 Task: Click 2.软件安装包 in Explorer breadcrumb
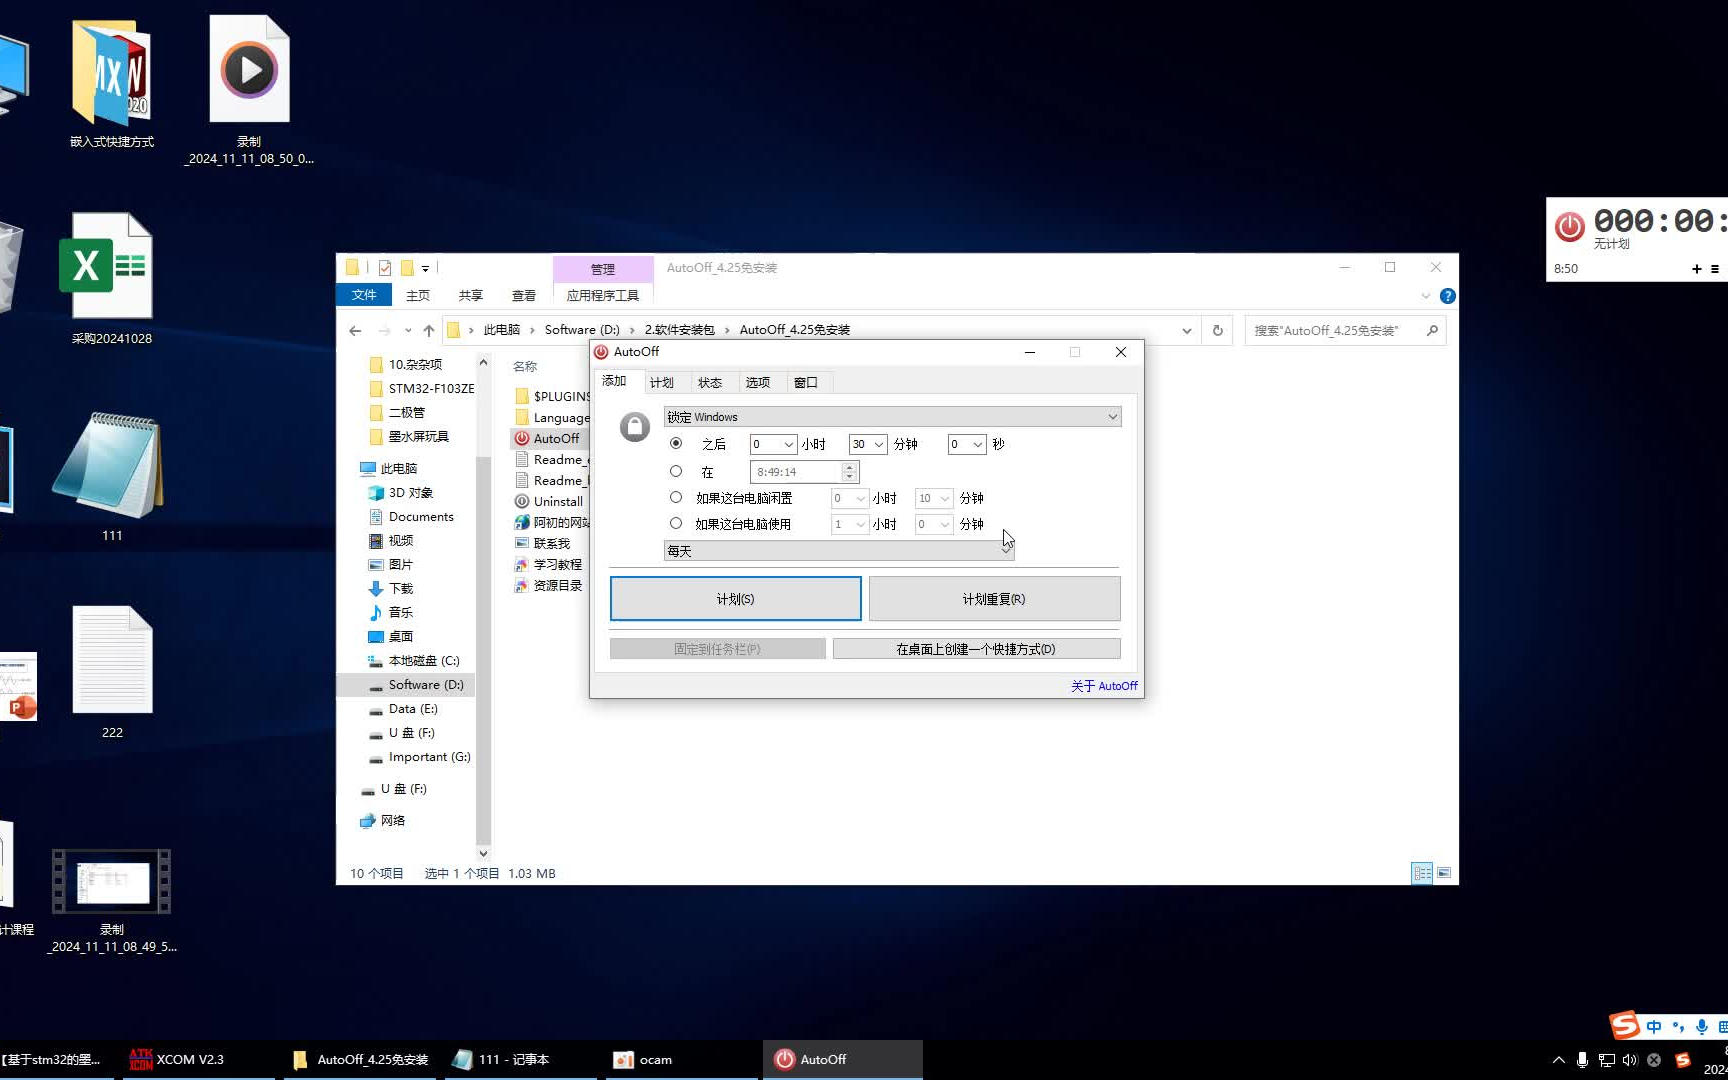tap(679, 330)
